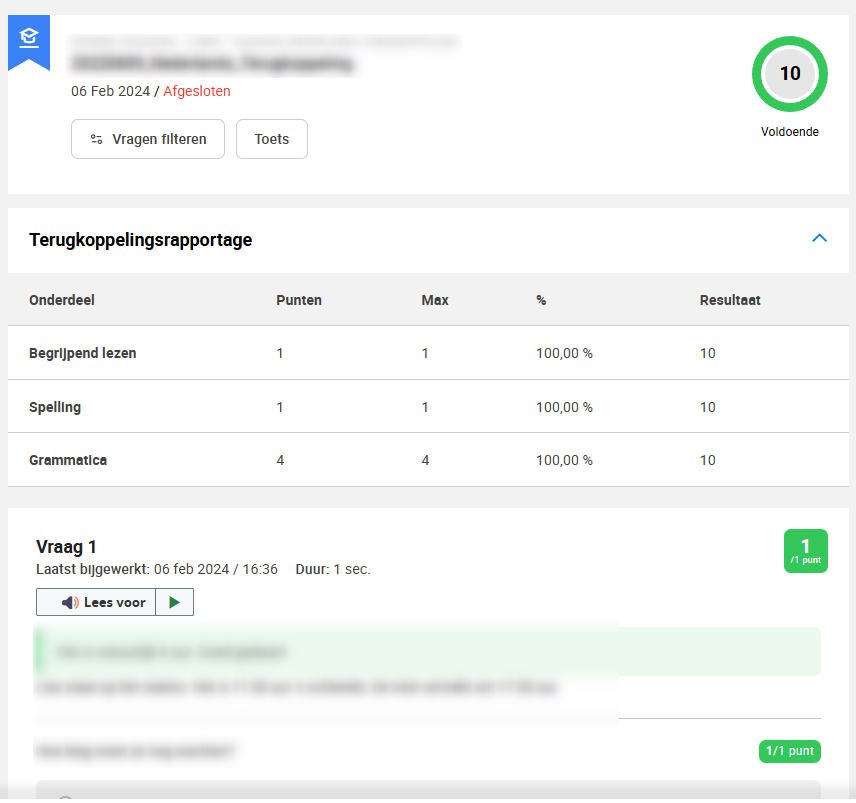Open the Vragen filteren button
856x803 pixels.
(x=148, y=139)
